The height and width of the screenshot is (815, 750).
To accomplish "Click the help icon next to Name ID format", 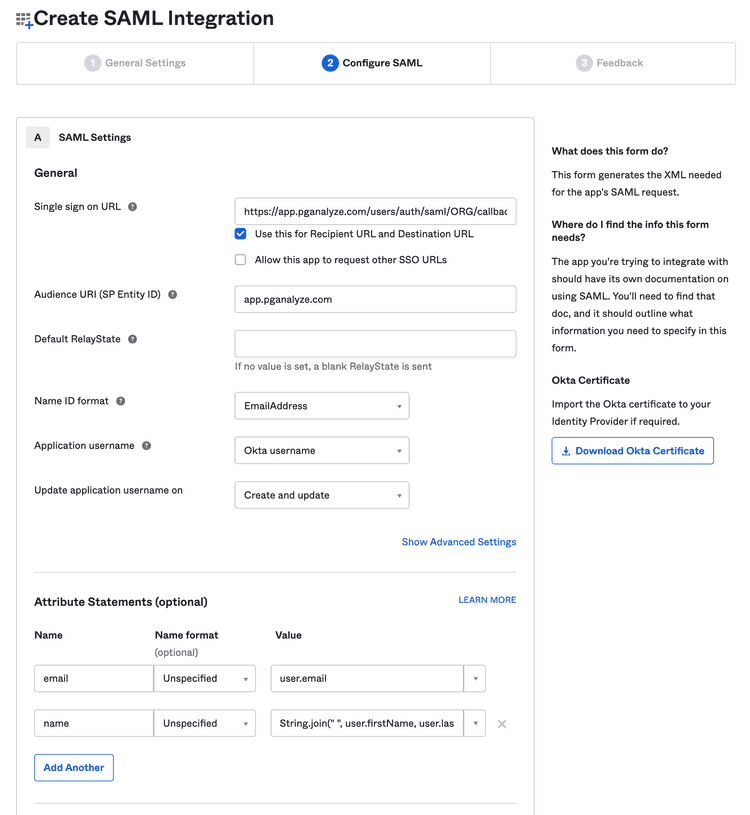I will point(121,401).
